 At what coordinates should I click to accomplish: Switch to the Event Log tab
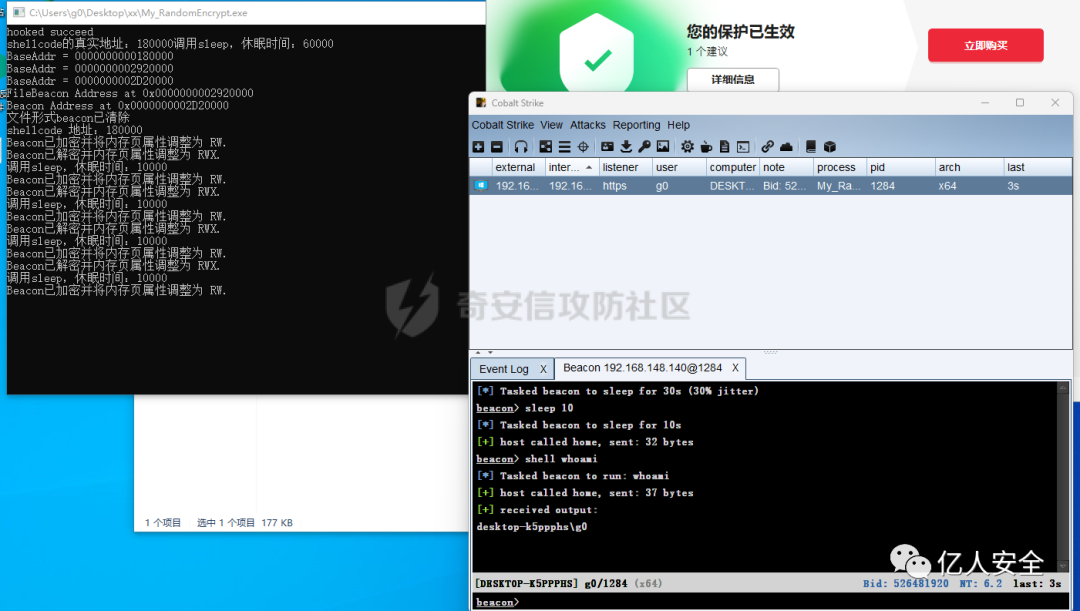pyautogui.click(x=503, y=369)
